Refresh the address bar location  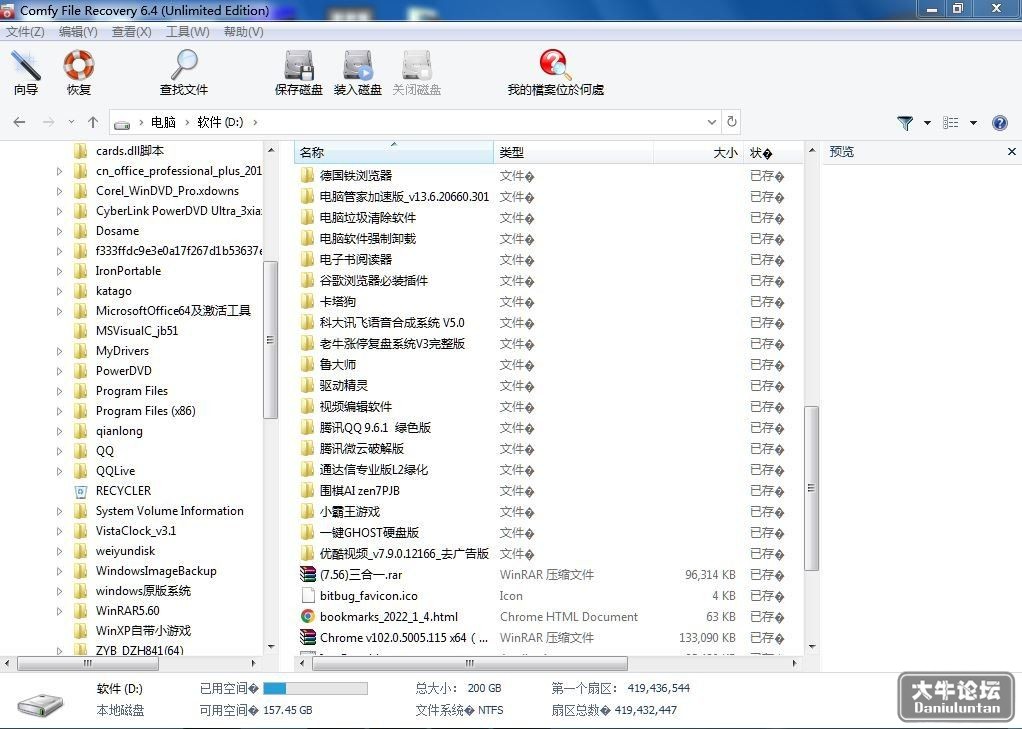pyautogui.click(x=732, y=122)
